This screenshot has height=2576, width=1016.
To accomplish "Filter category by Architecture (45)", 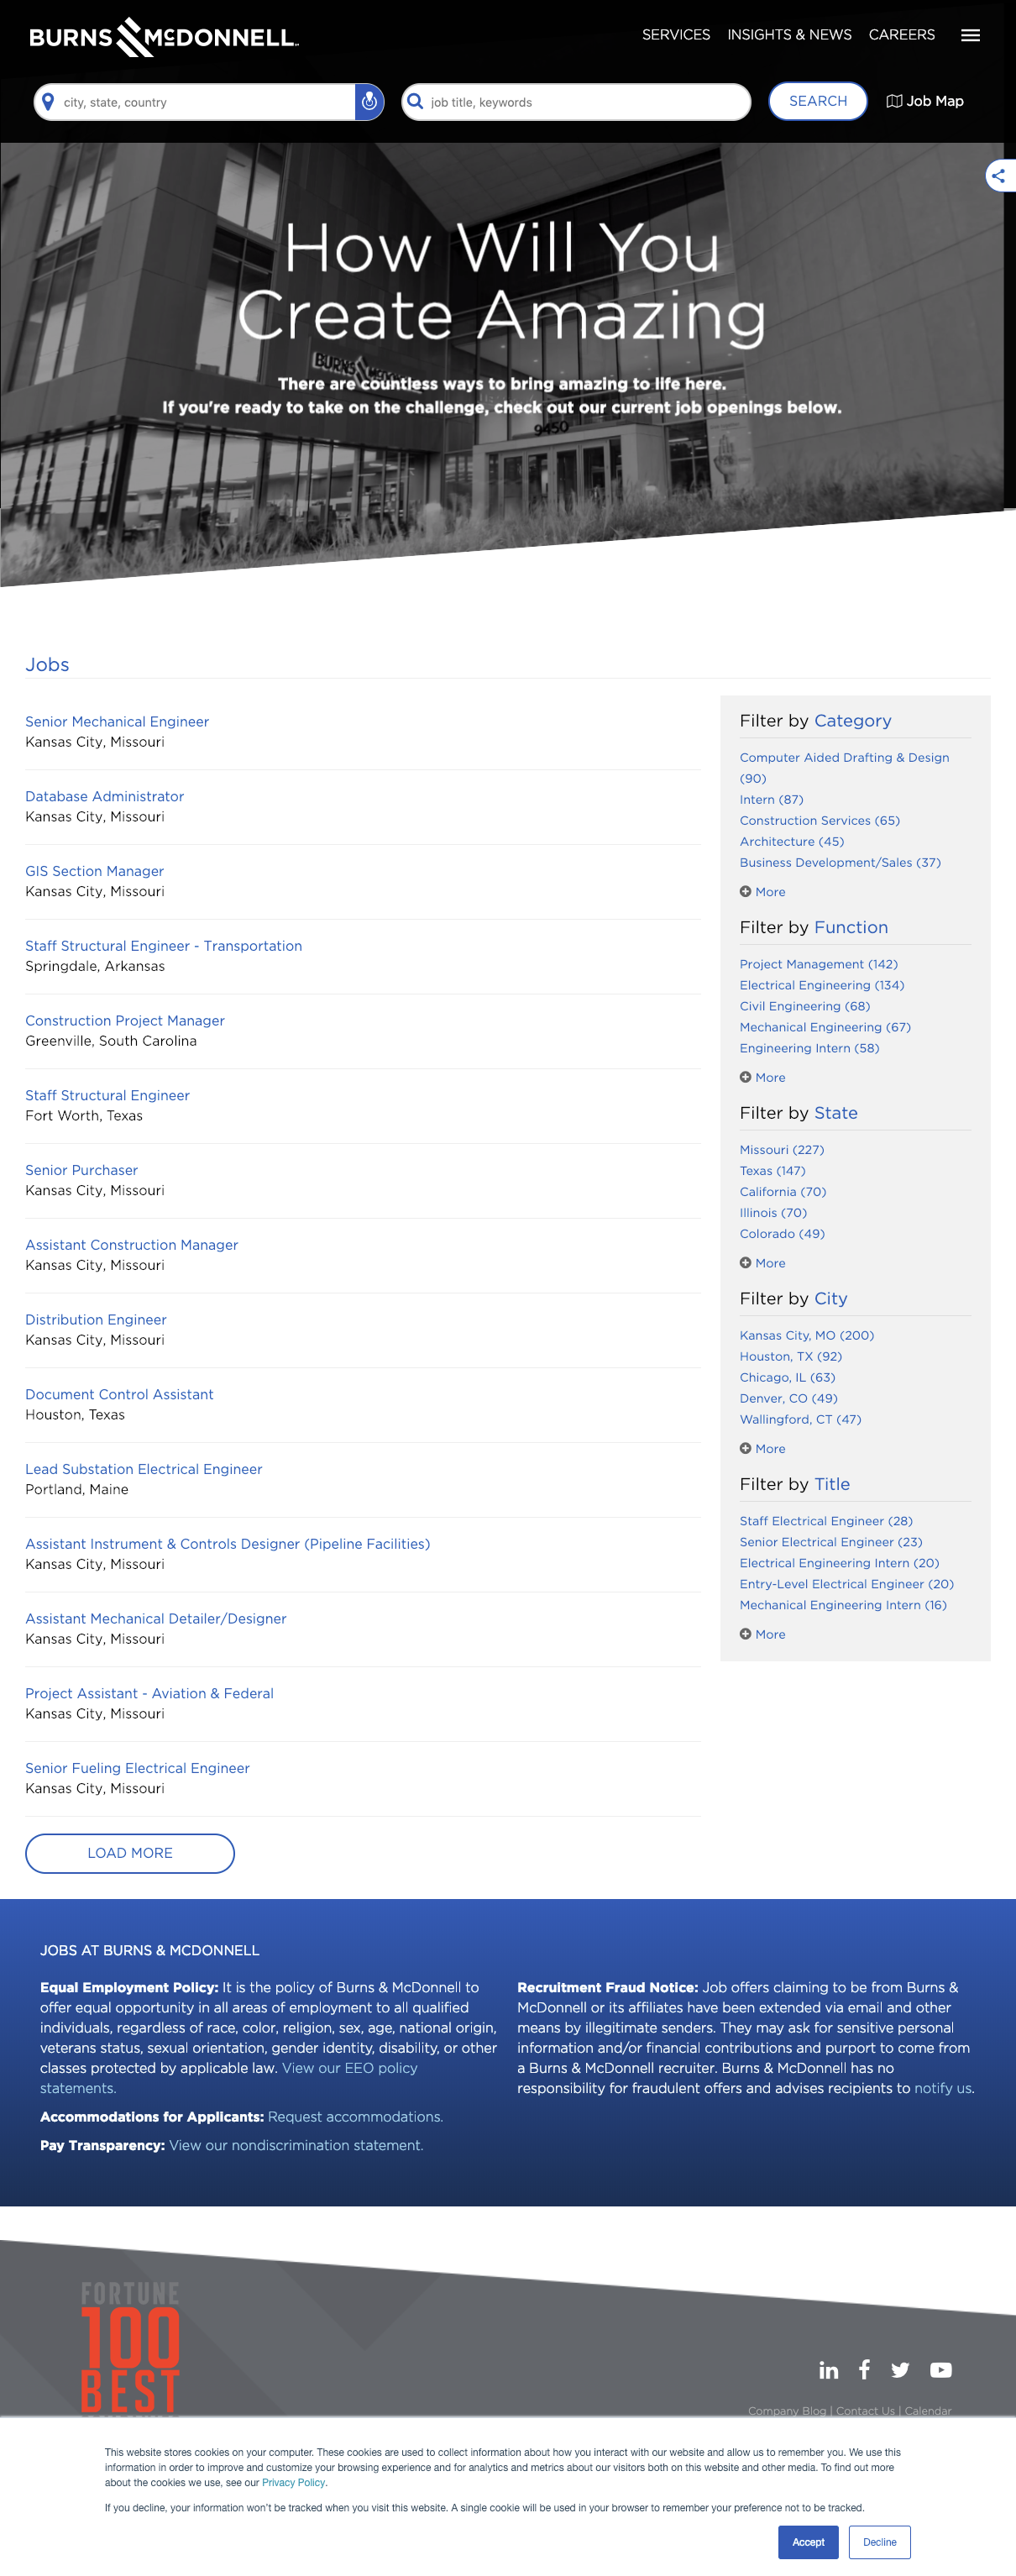I will pyautogui.click(x=792, y=842).
